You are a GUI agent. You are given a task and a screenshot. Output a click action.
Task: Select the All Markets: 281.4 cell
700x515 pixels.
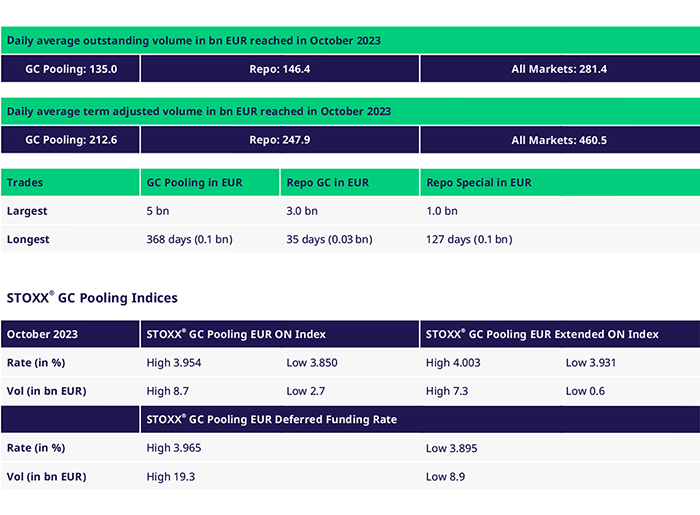click(x=558, y=69)
